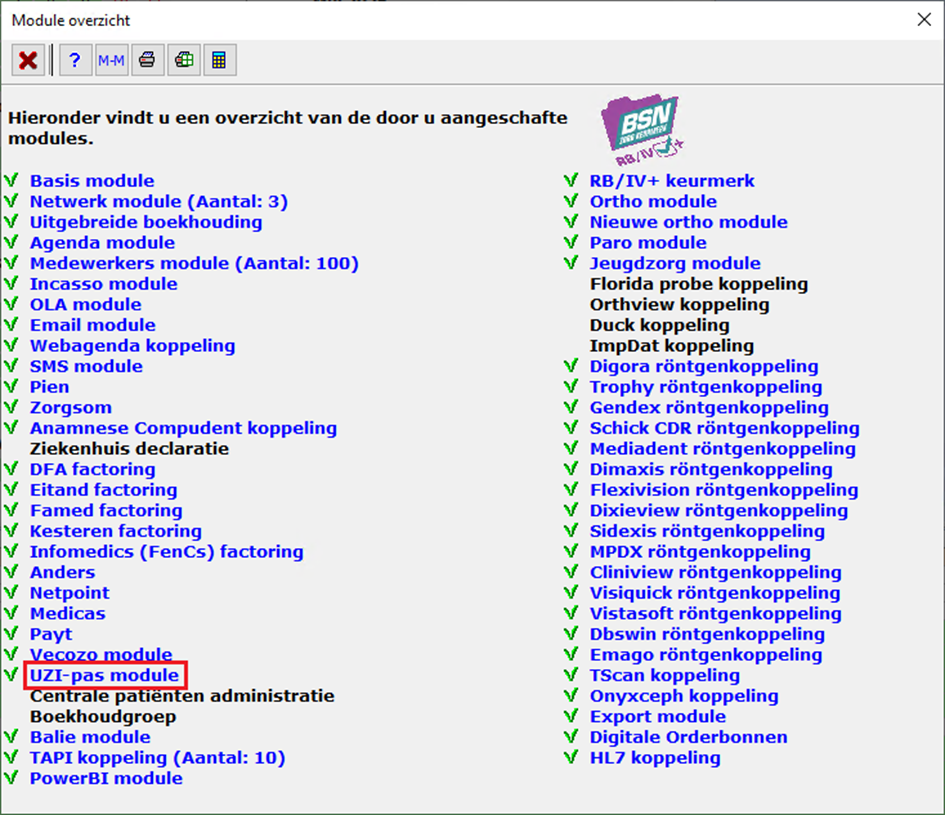Open Digitale Orderbonnen link
Viewport: 945px width, 815px height.
click(688, 737)
